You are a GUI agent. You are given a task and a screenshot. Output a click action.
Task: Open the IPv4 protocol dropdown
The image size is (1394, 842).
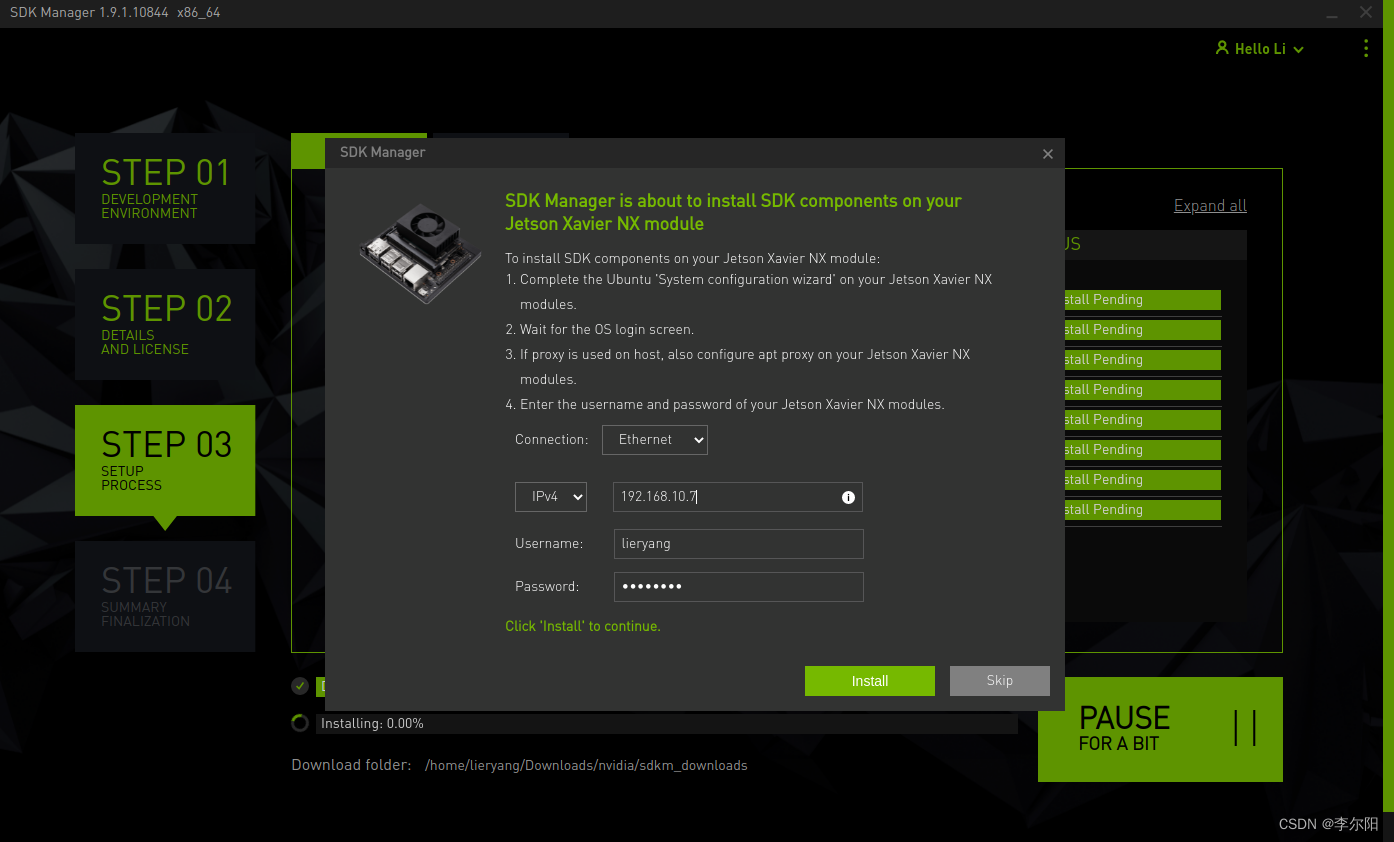point(551,497)
